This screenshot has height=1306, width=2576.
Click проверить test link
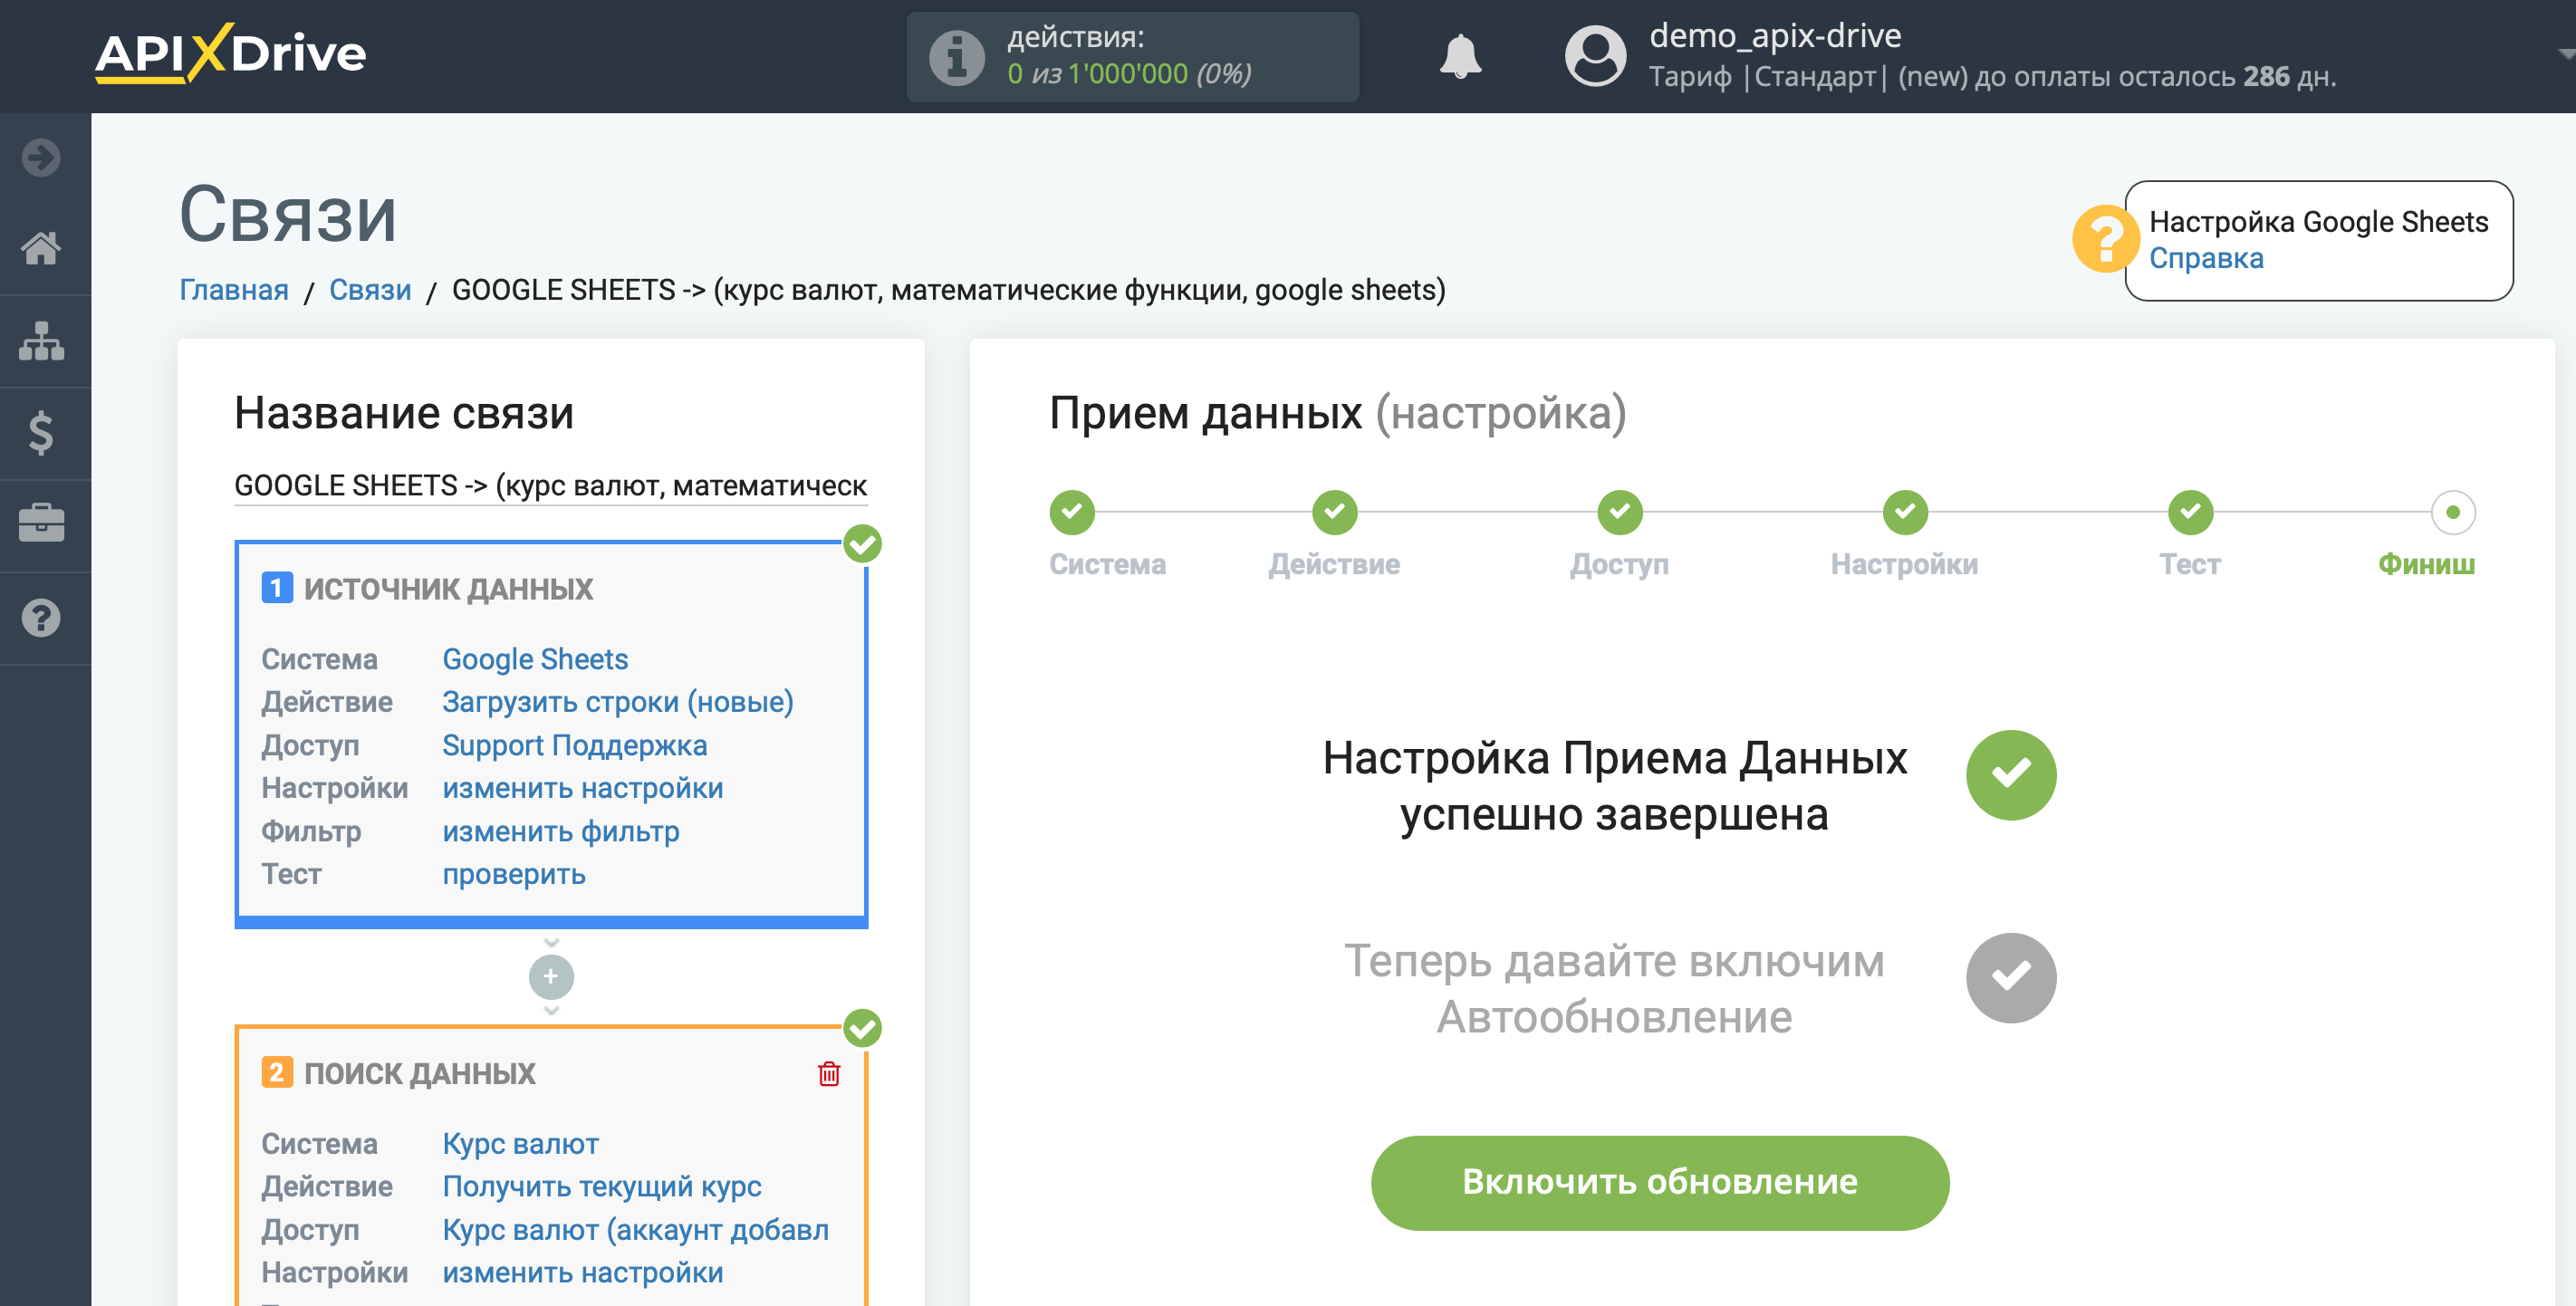(514, 874)
